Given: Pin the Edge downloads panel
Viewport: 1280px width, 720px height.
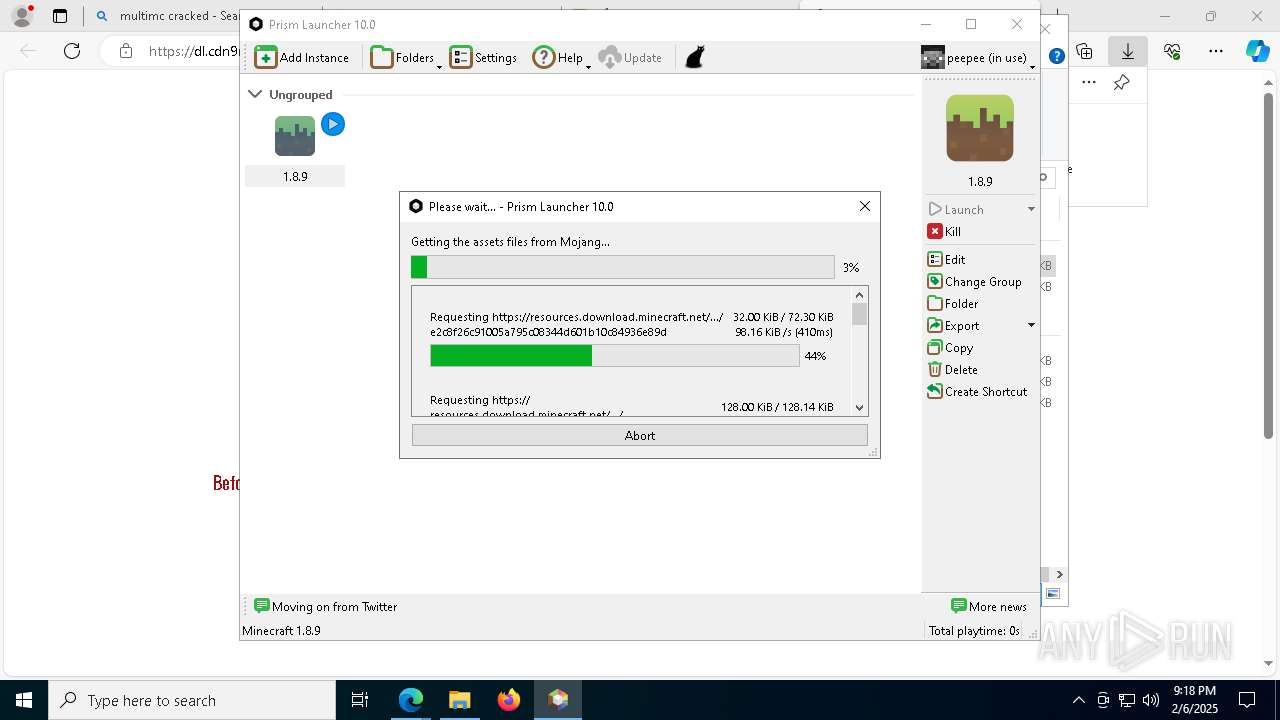Looking at the screenshot, I should [1122, 83].
